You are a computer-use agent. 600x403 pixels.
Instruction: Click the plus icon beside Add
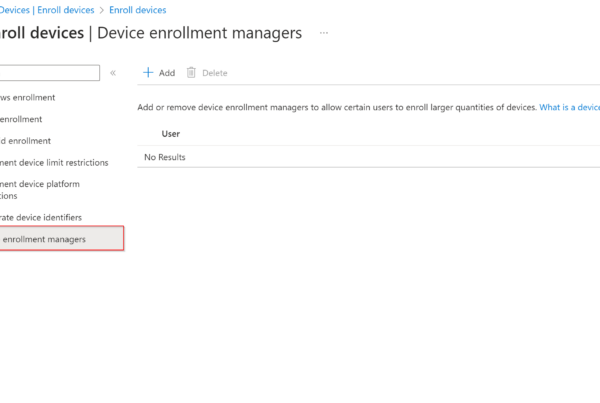coord(148,73)
